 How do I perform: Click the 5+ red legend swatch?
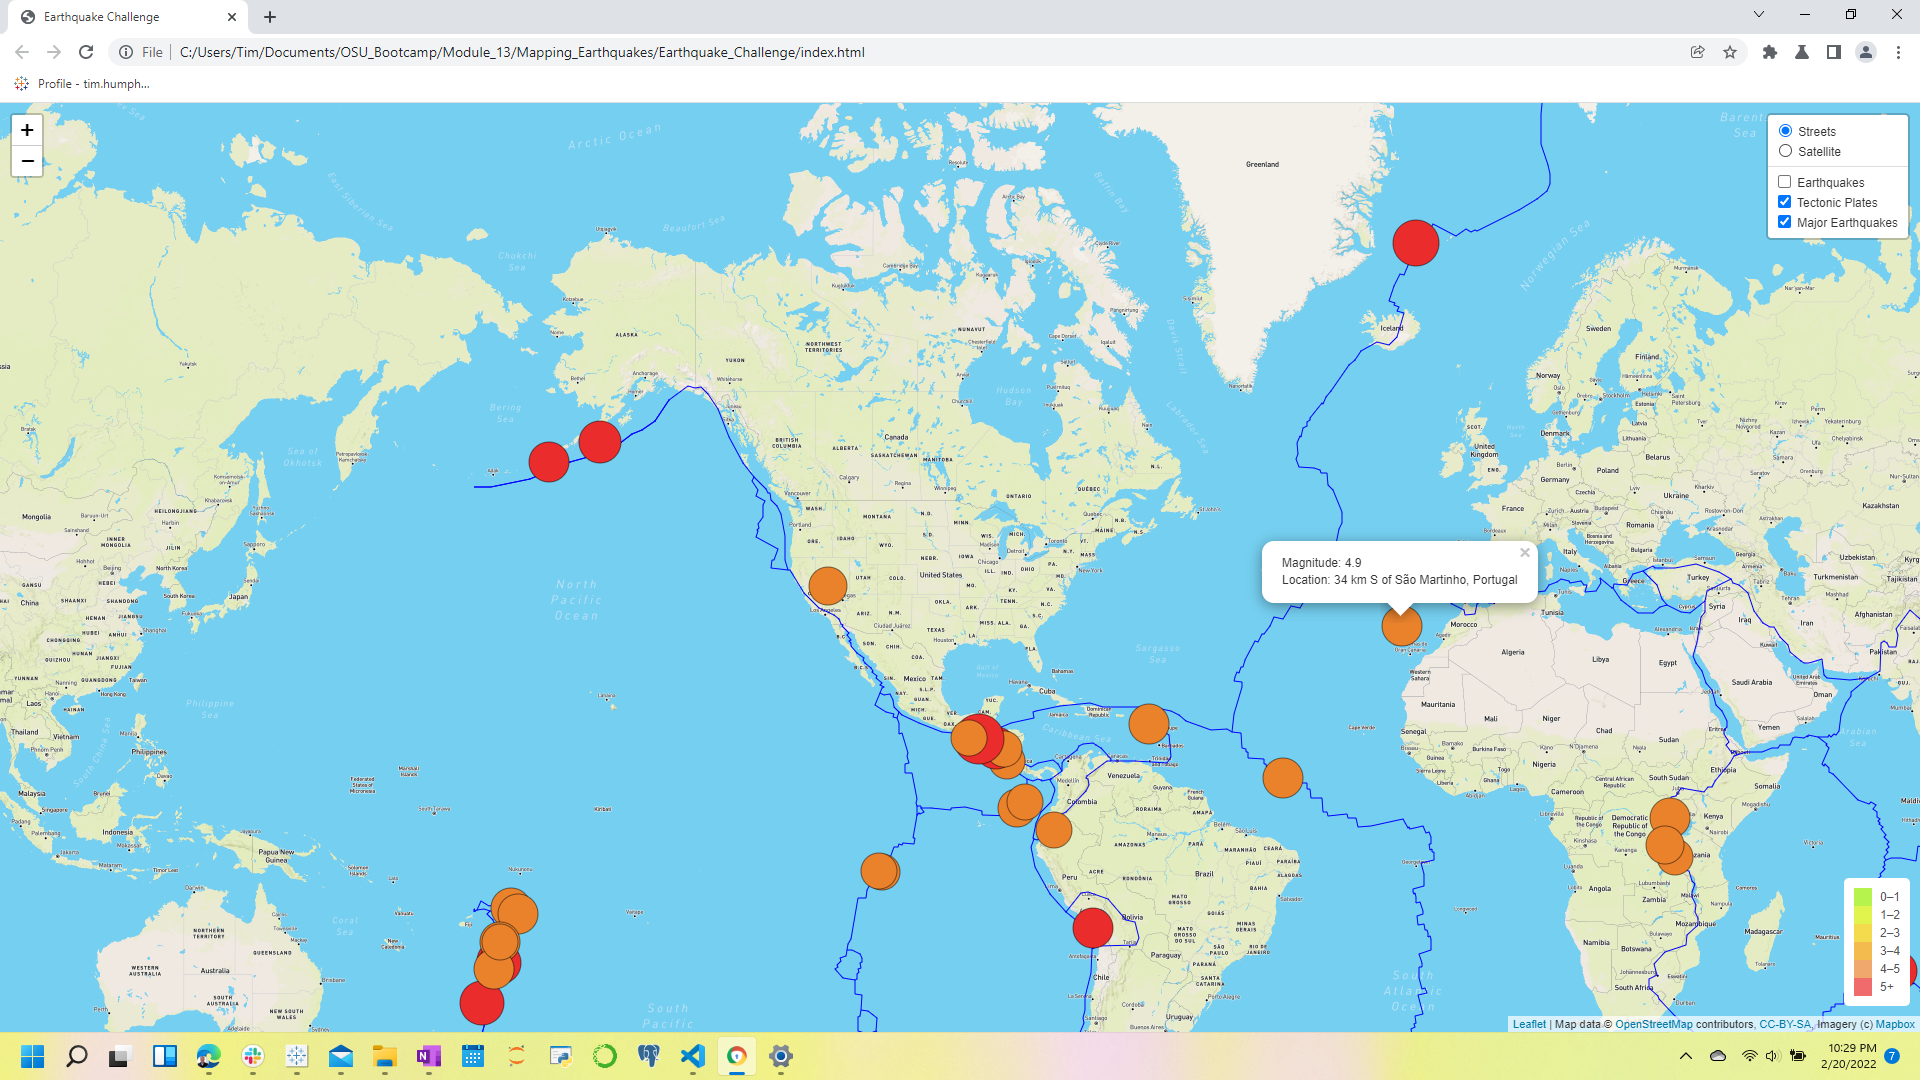pos(1863,987)
